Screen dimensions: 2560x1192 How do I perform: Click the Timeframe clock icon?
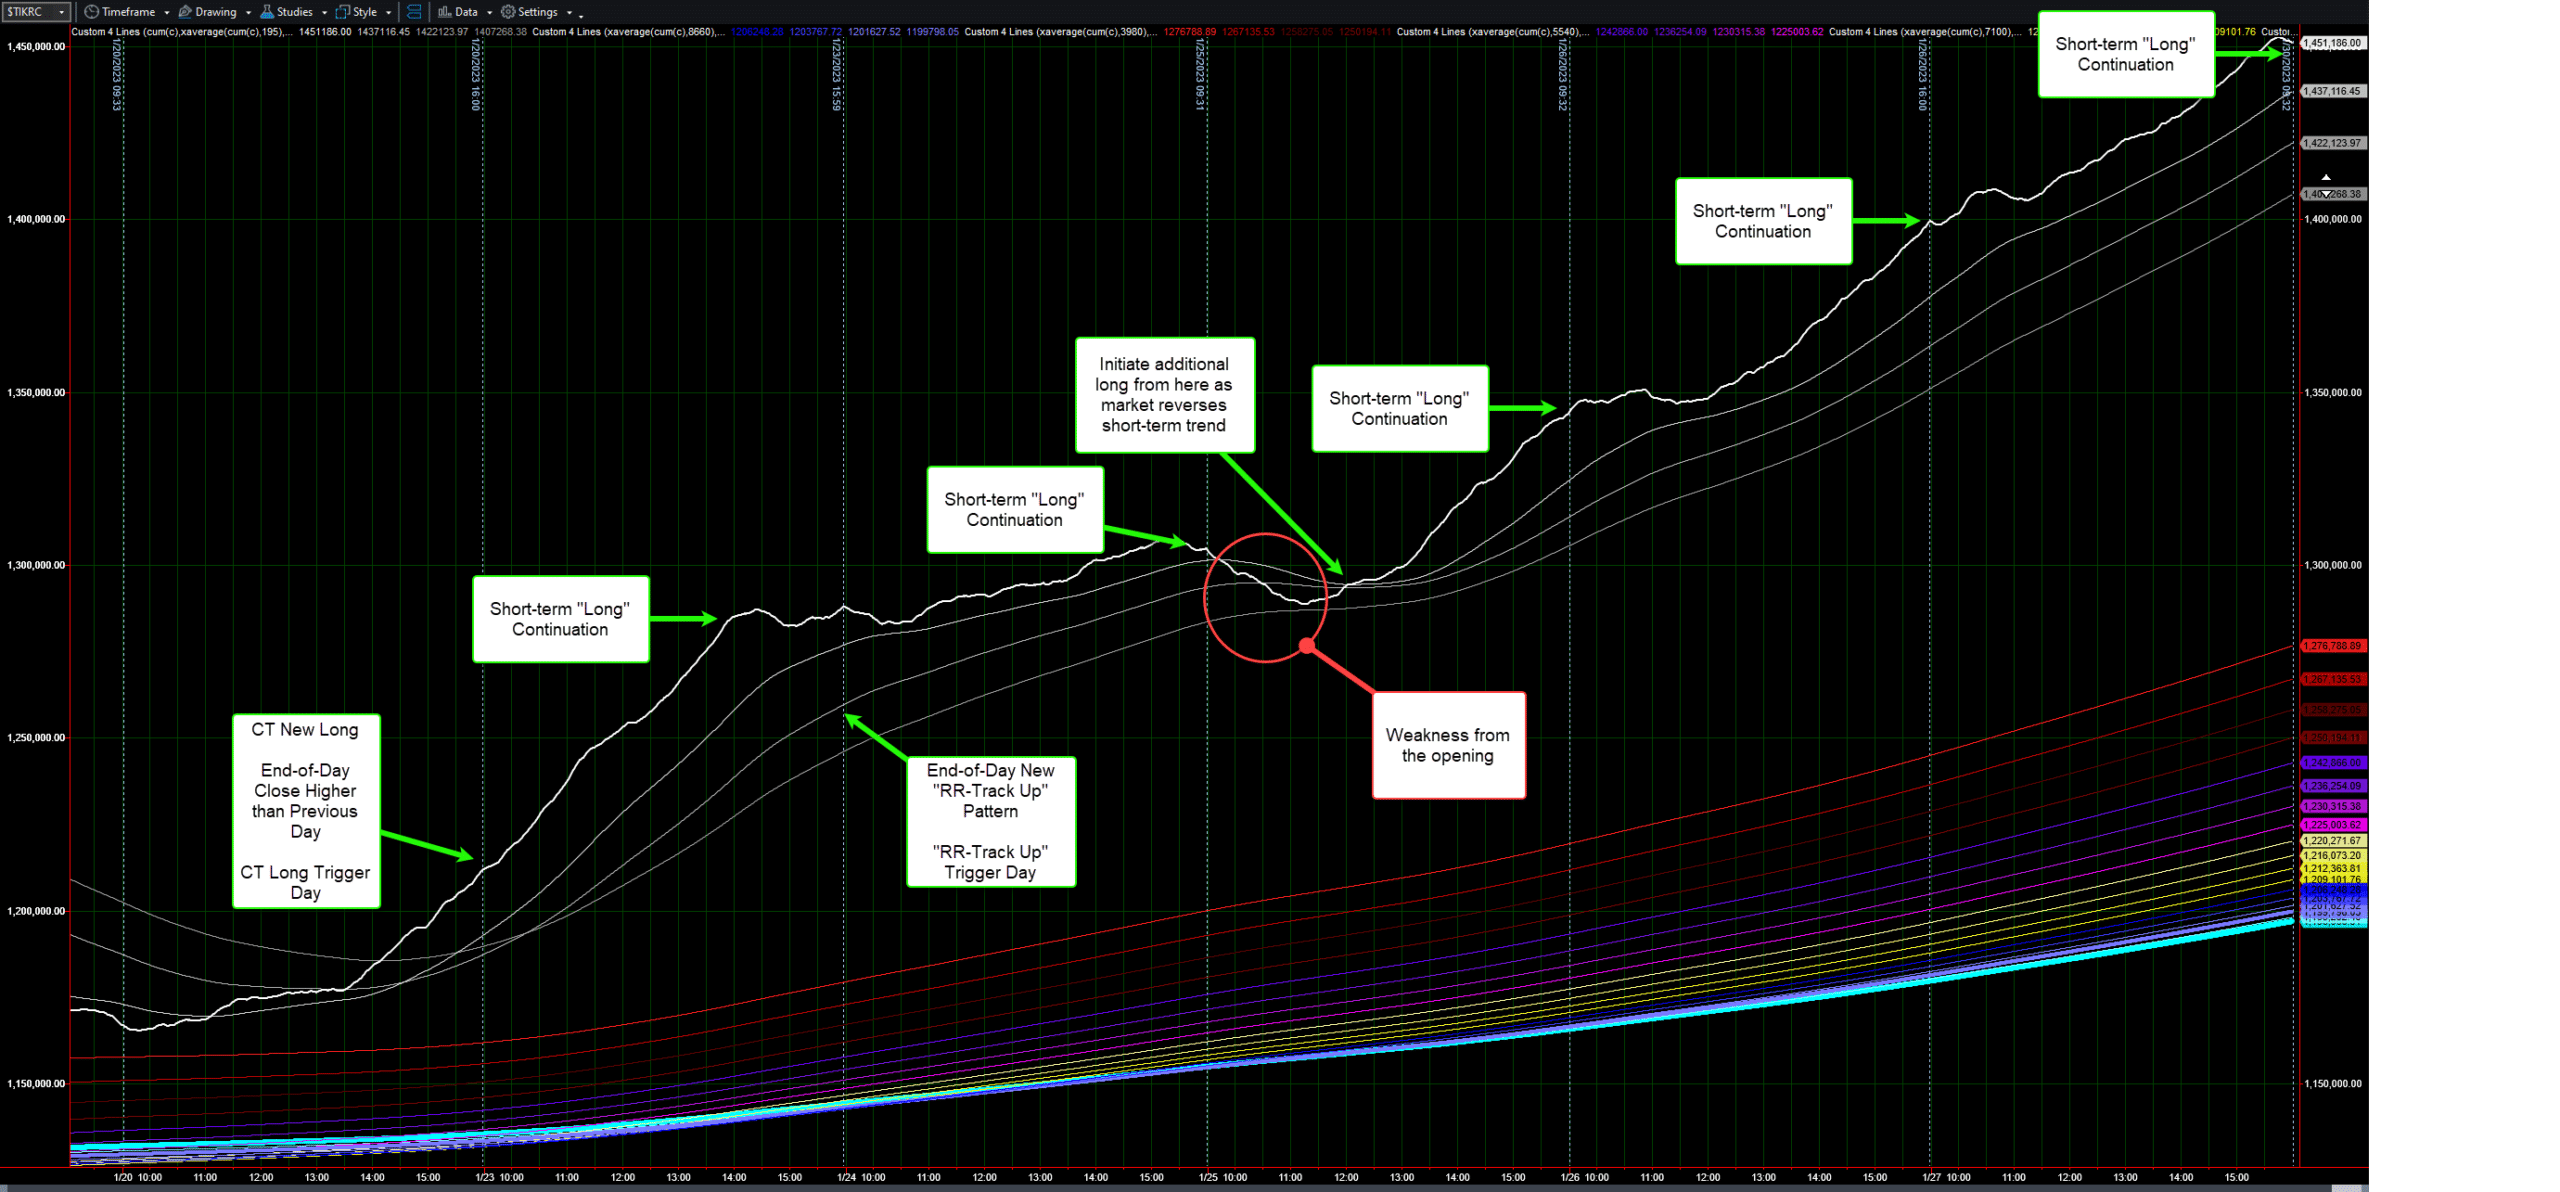[91, 12]
